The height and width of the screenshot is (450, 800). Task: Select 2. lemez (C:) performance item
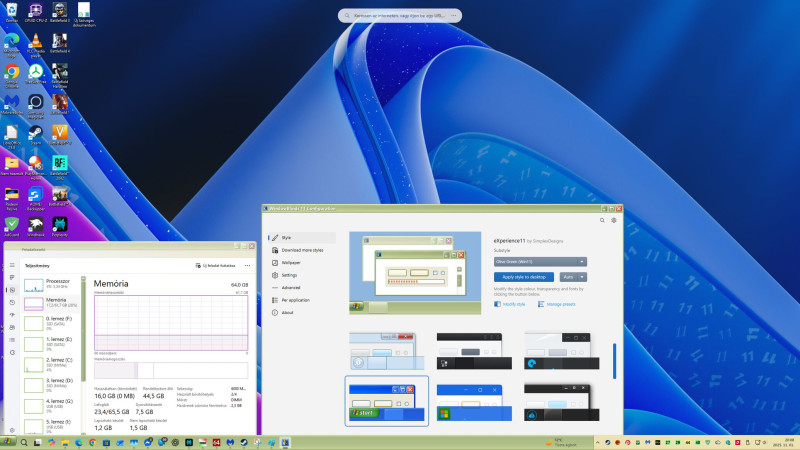click(51, 365)
